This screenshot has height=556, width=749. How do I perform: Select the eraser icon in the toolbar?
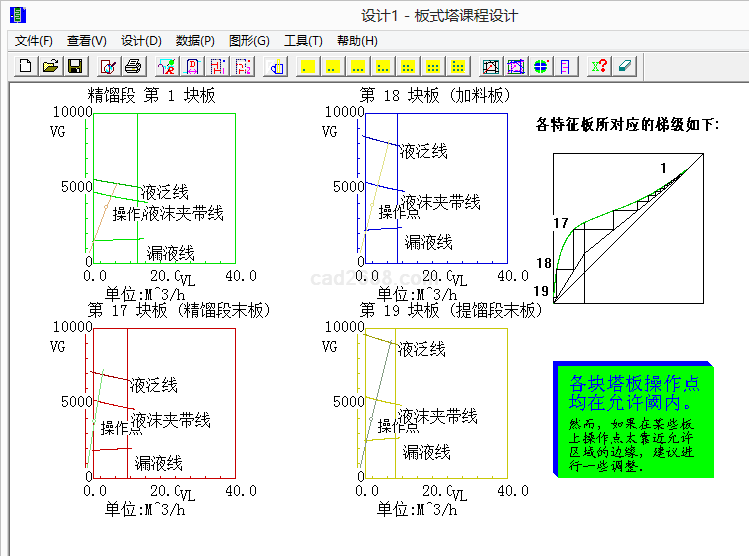coord(624,66)
